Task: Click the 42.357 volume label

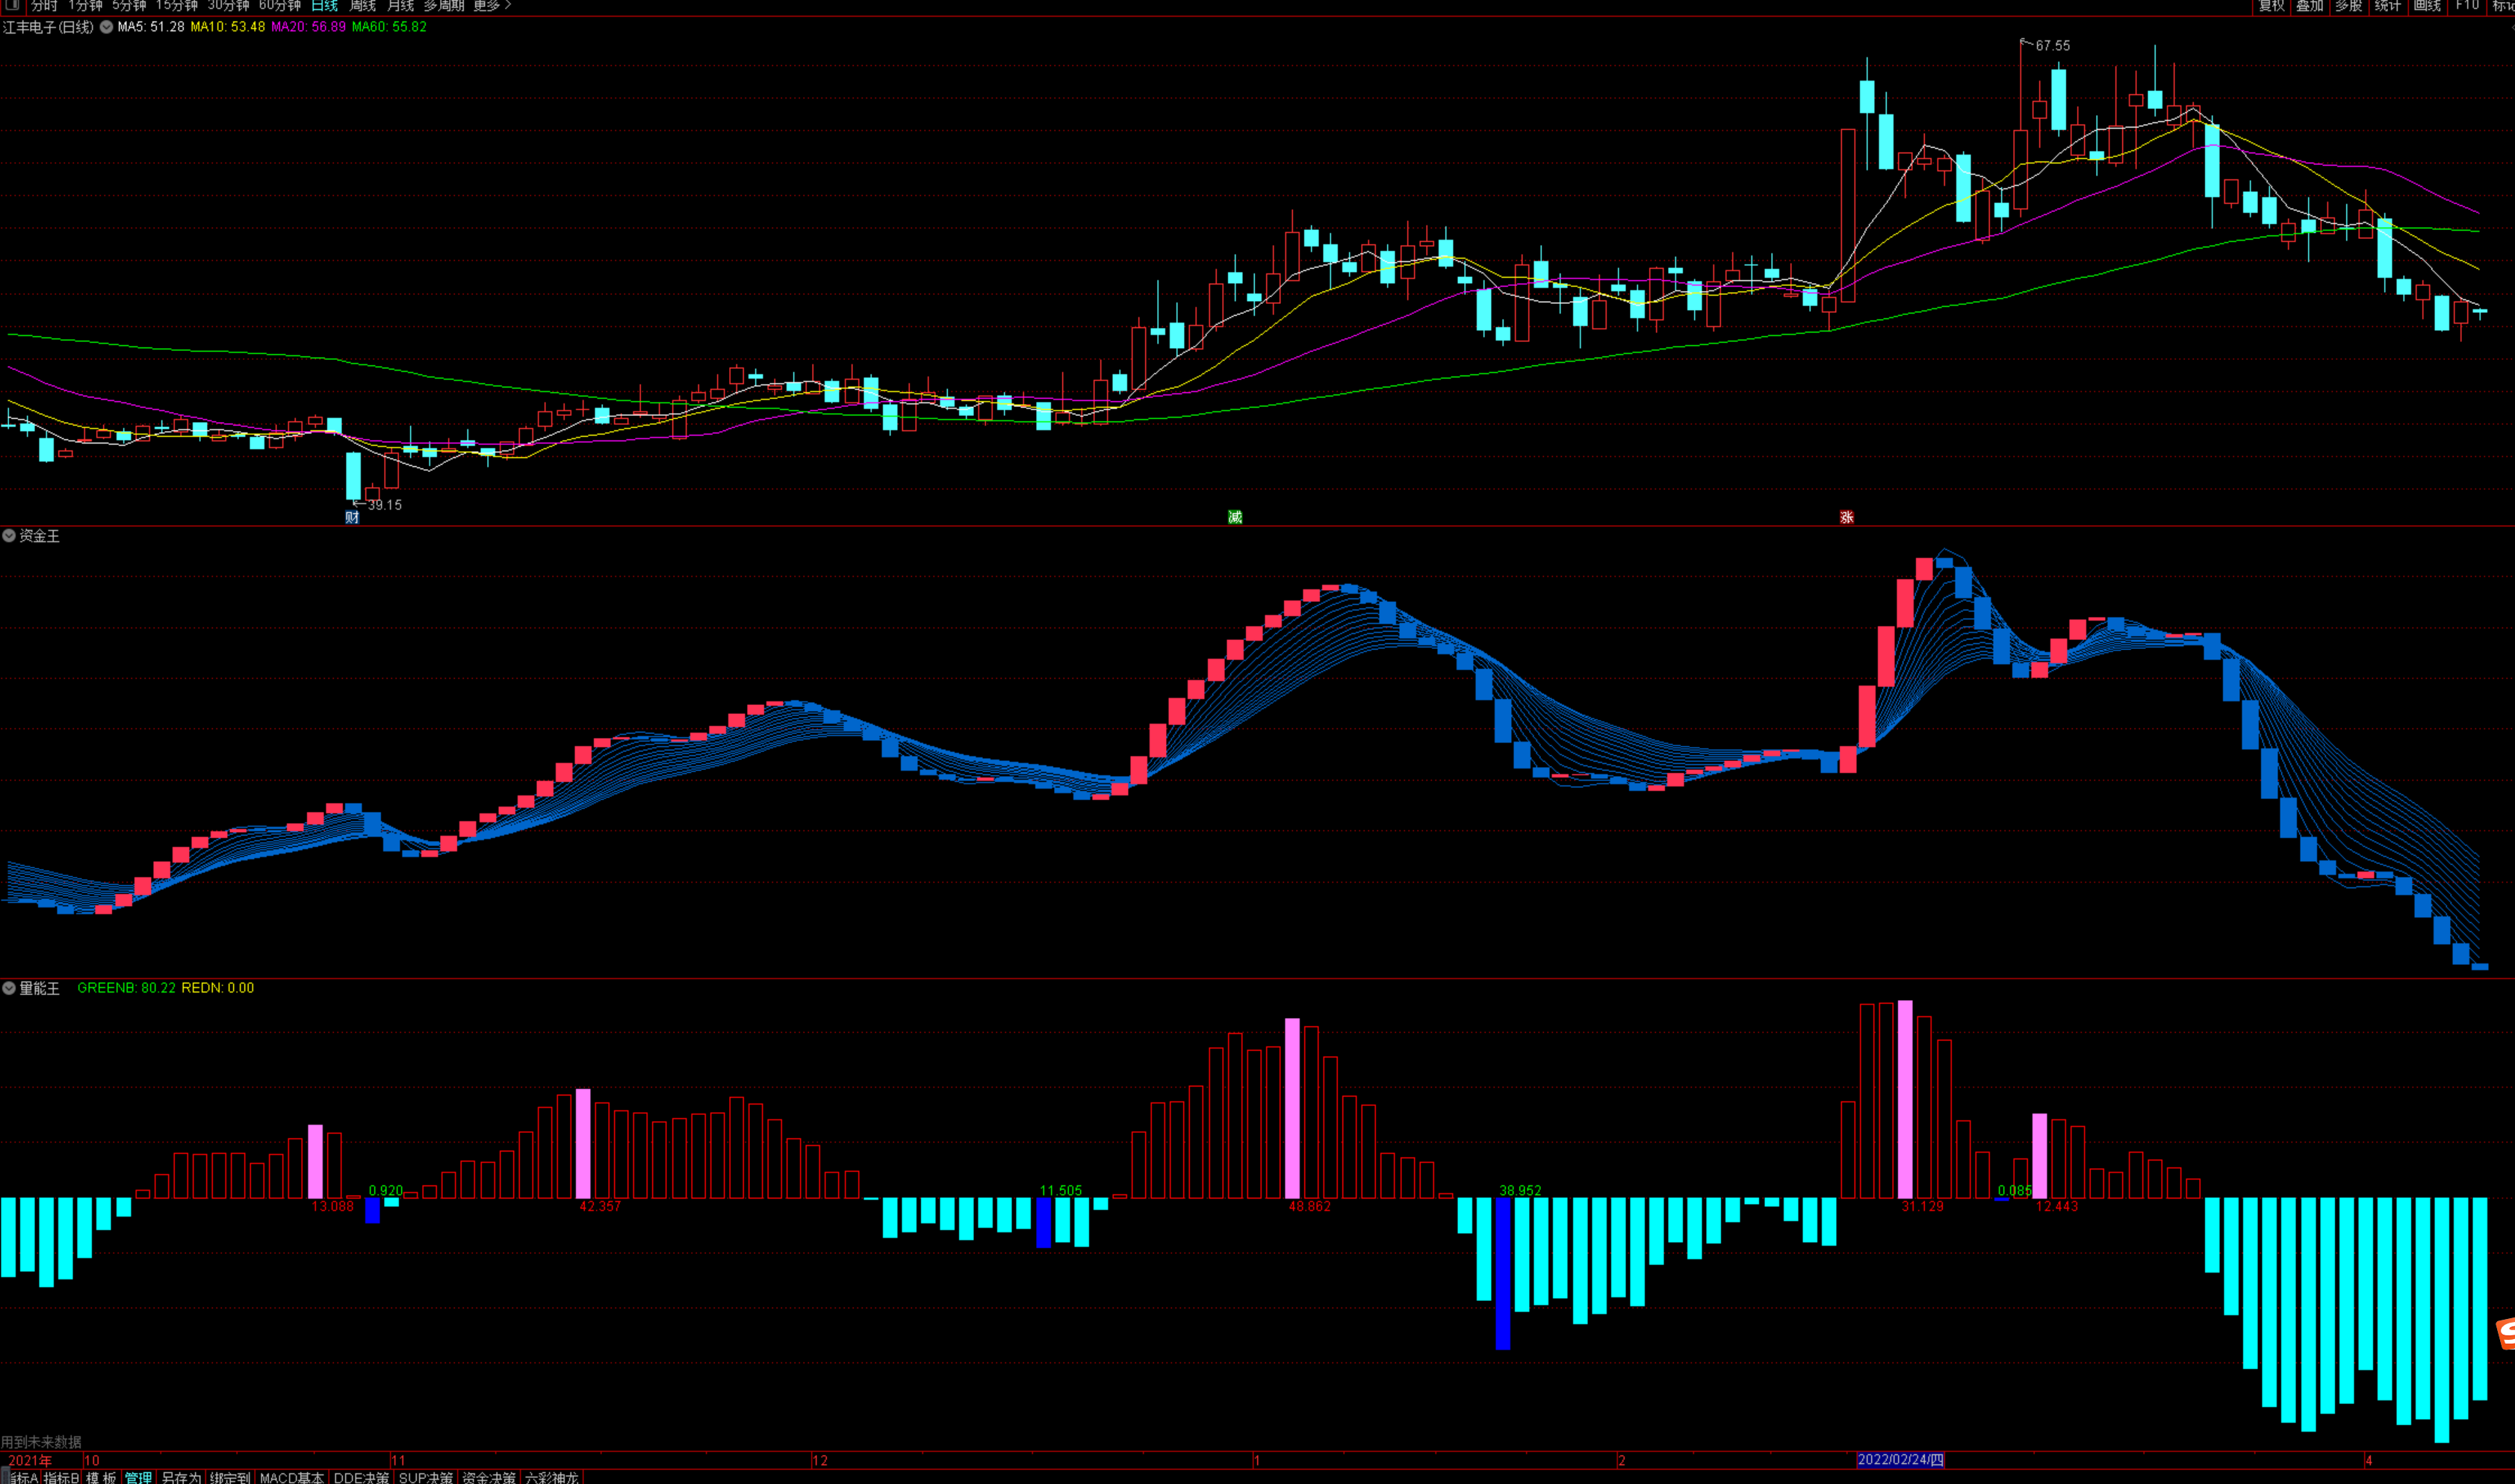Action: click(x=600, y=1207)
